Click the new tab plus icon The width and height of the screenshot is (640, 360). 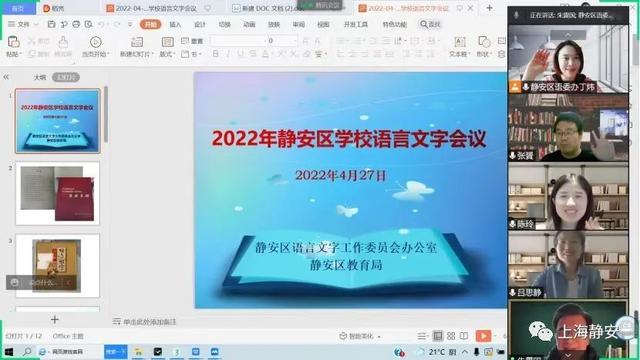(x=489, y=8)
